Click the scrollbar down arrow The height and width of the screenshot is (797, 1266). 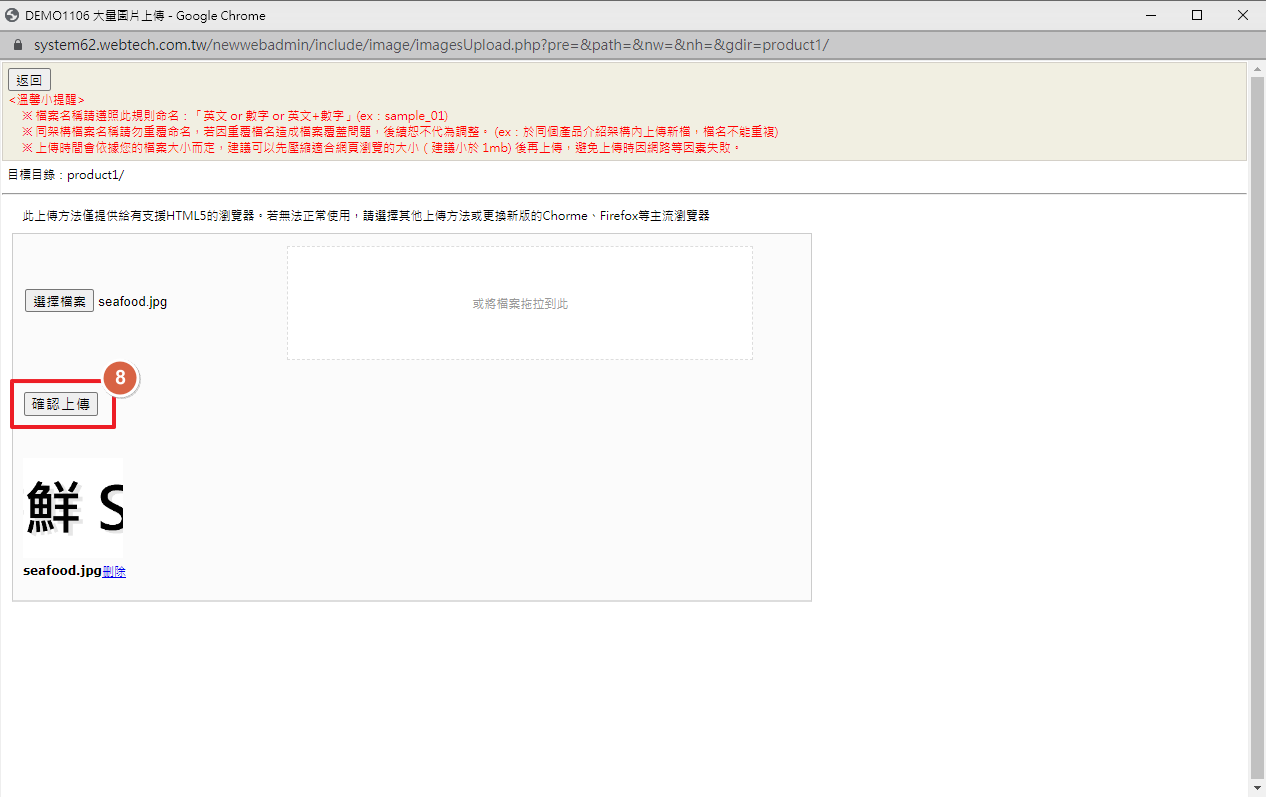1257,789
